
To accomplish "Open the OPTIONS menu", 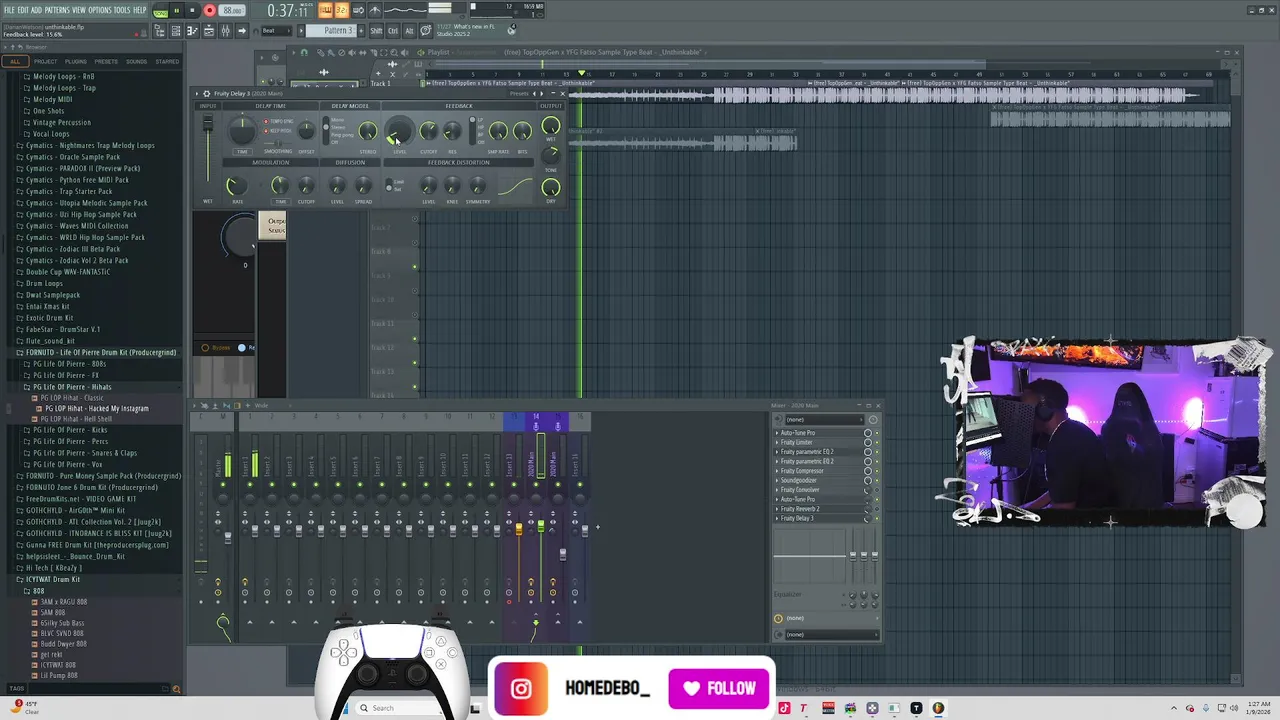I will click(x=100, y=10).
